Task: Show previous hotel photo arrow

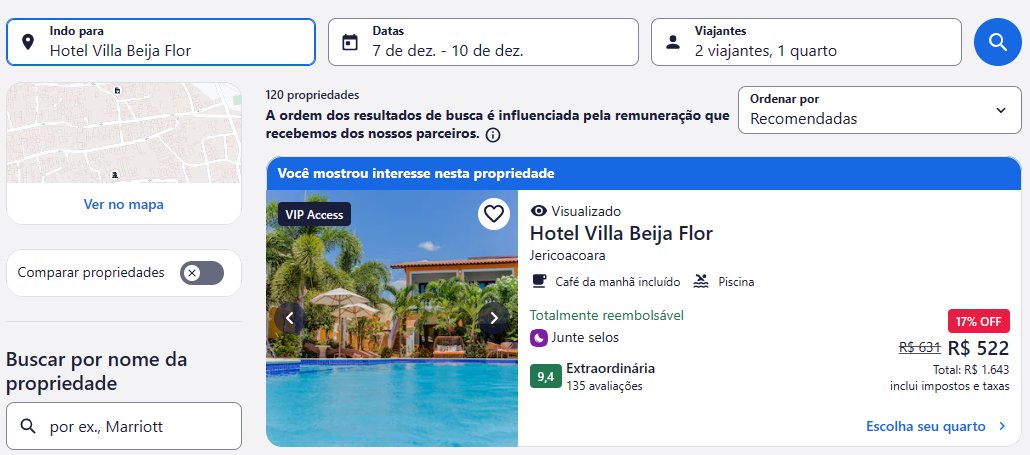Action: tap(290, 318)
